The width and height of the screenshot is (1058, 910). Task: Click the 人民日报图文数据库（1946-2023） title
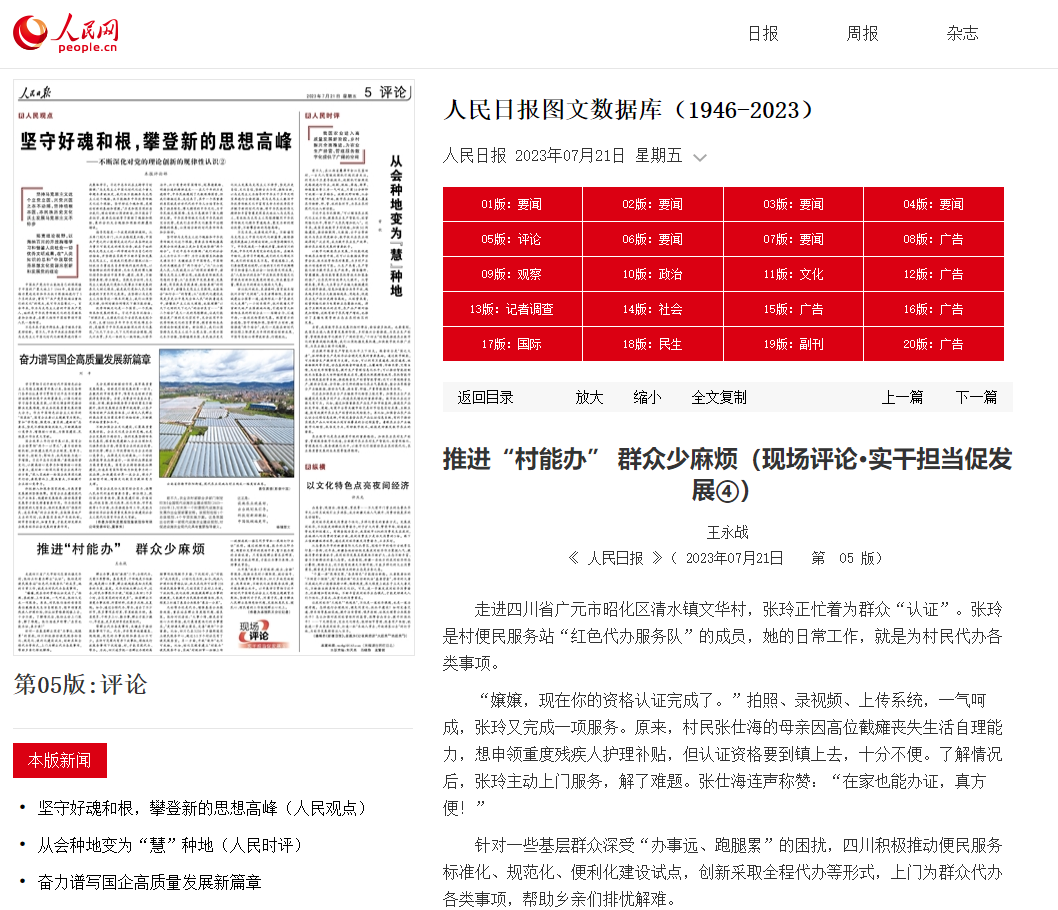tap(628, 110)
